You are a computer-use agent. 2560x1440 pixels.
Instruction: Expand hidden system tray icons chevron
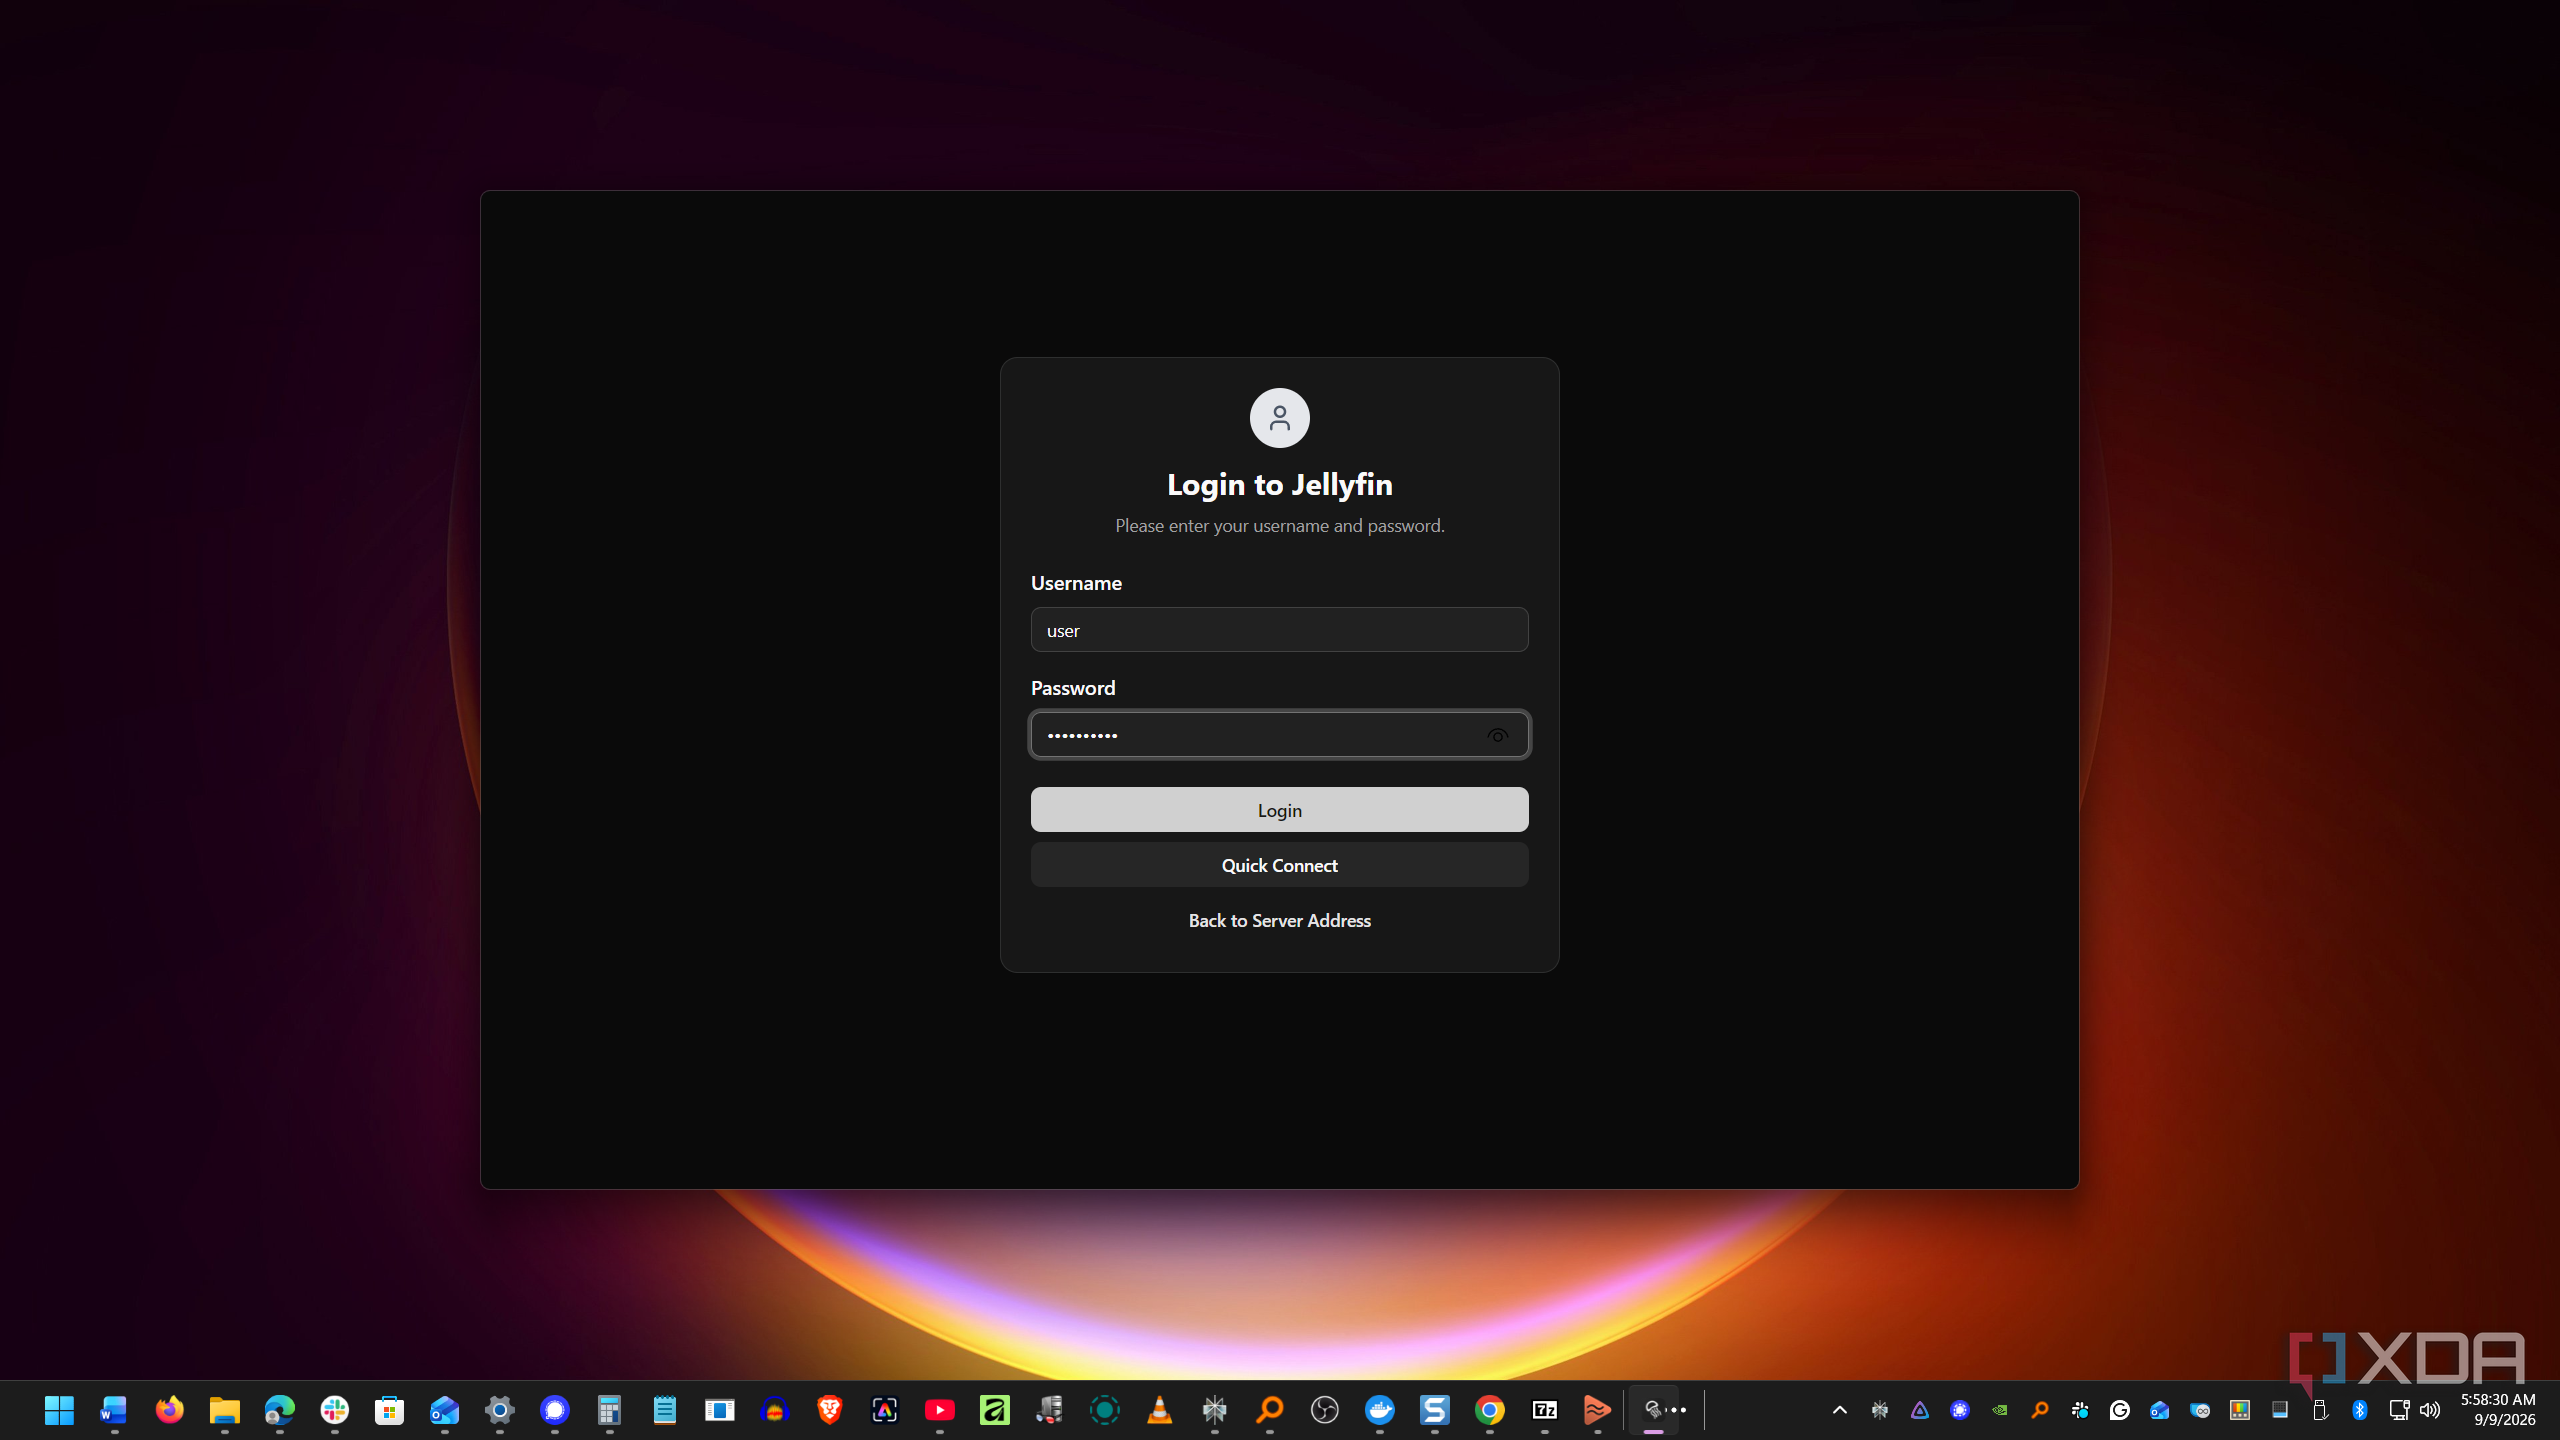[1840, 1410]
